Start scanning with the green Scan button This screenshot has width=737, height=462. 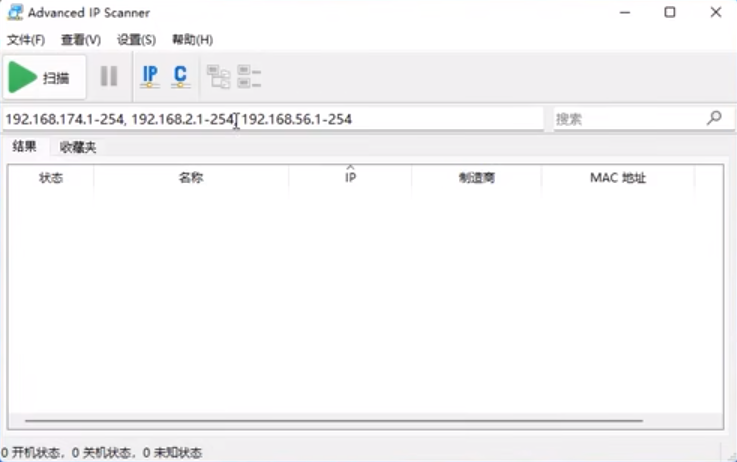point(44,77)
